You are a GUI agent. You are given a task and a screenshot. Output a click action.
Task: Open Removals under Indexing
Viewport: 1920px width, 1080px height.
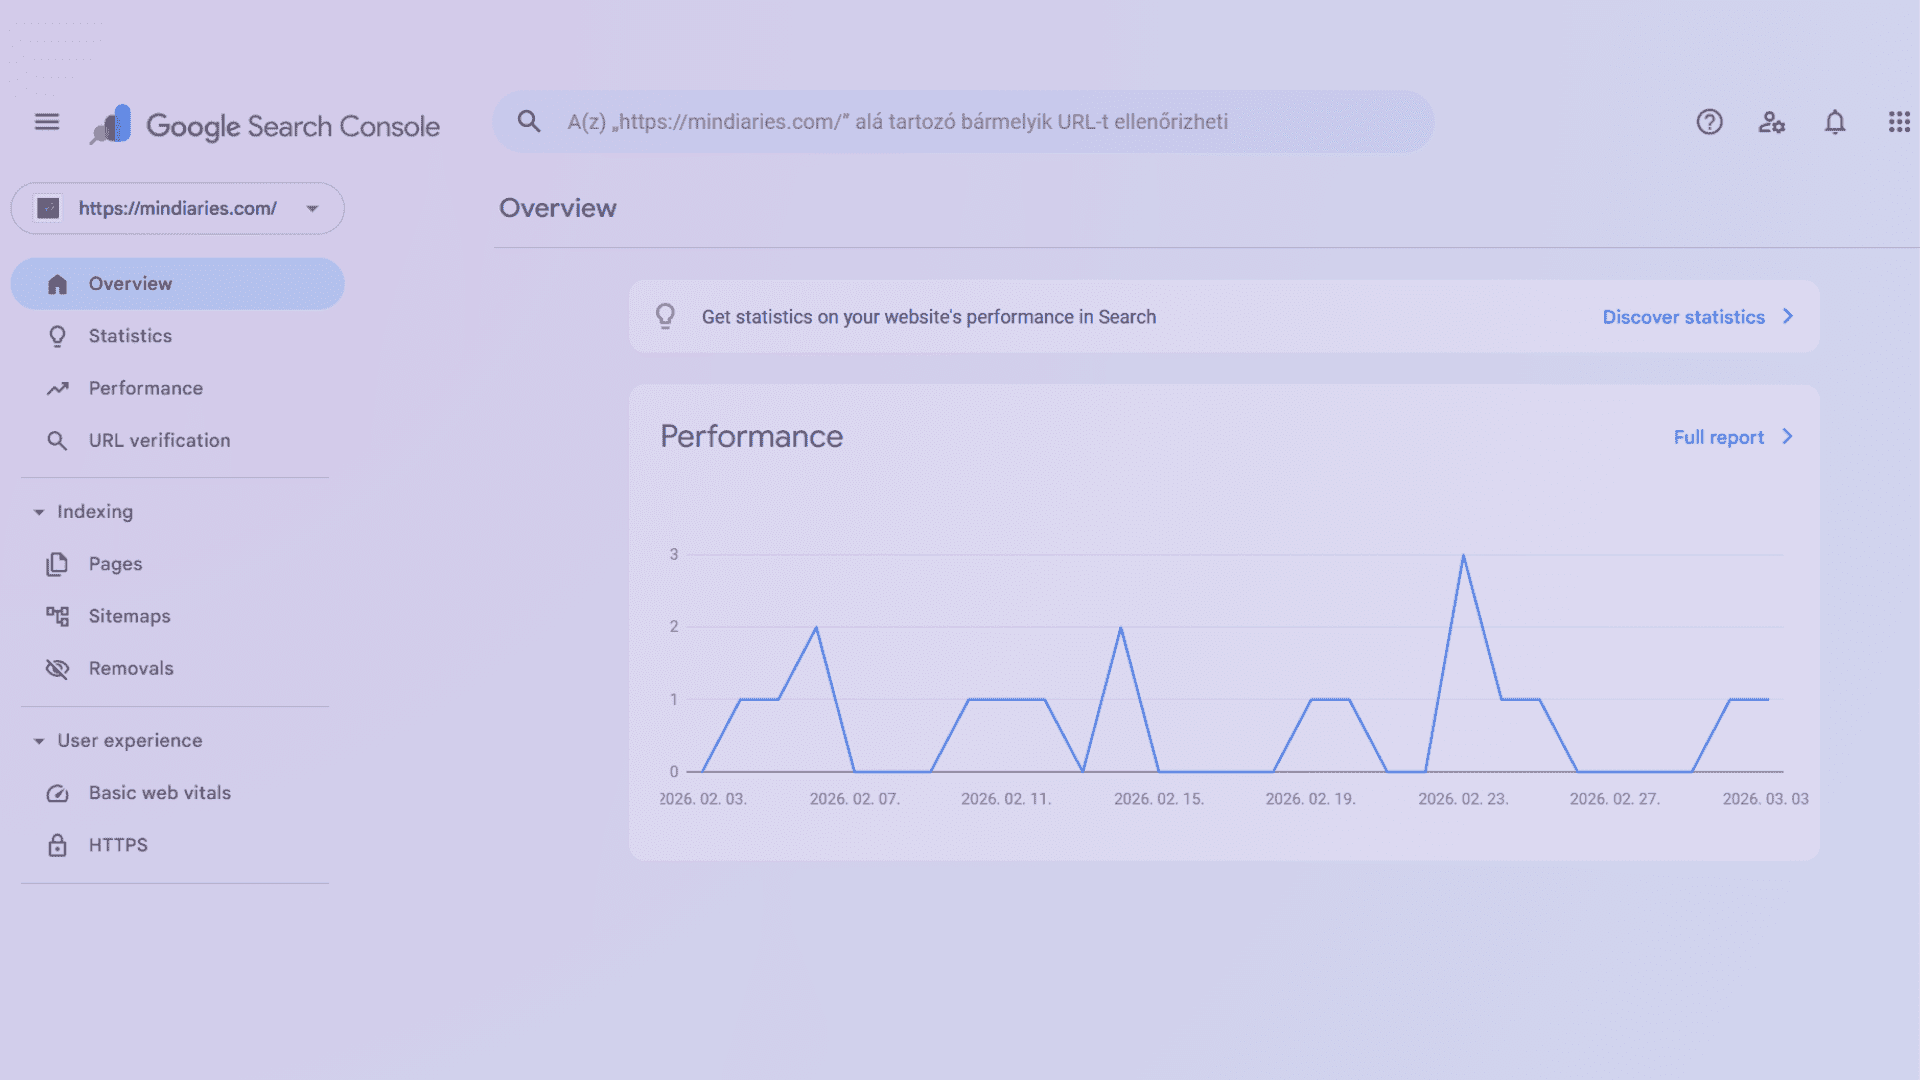coord(178,669)
